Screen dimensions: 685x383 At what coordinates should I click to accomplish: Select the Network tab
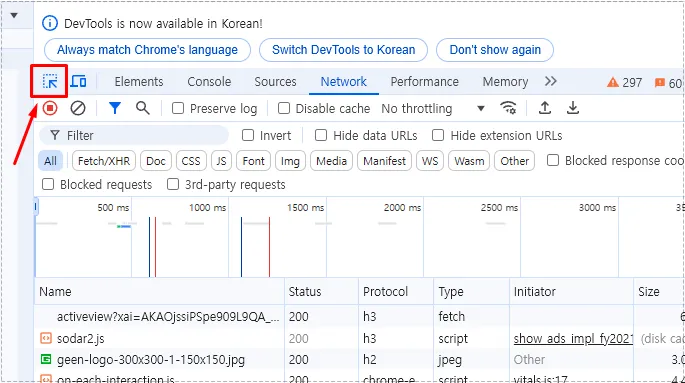pos(344,82)
